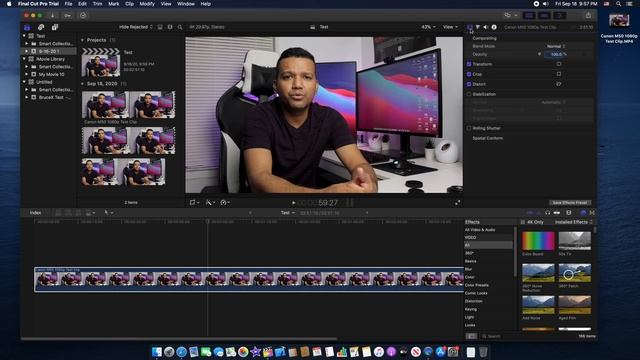Screen dimensions: 640x360
Task: Open the retiming speedometer menu
Action: (225, 202)
